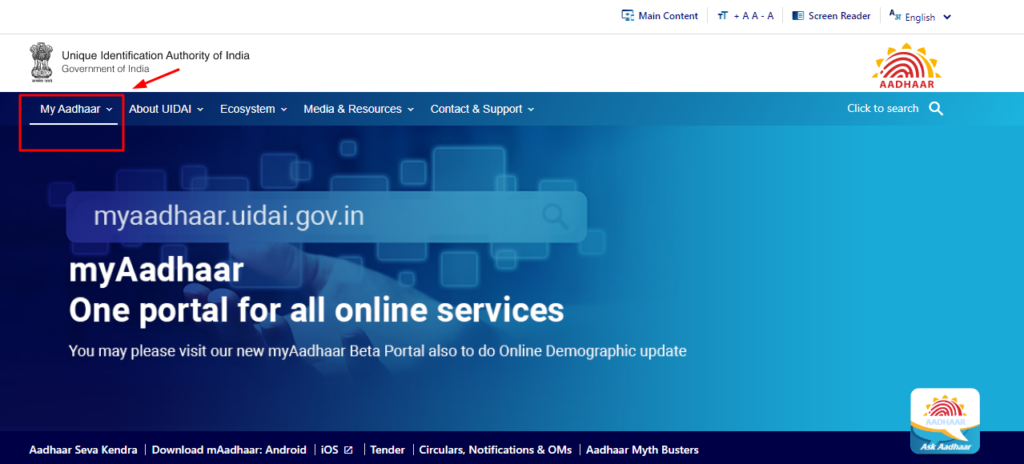This screenshot has height=464, width=1024.
Task: Expand the Contact & Support chevron
Action: click(x=531, y=110)
